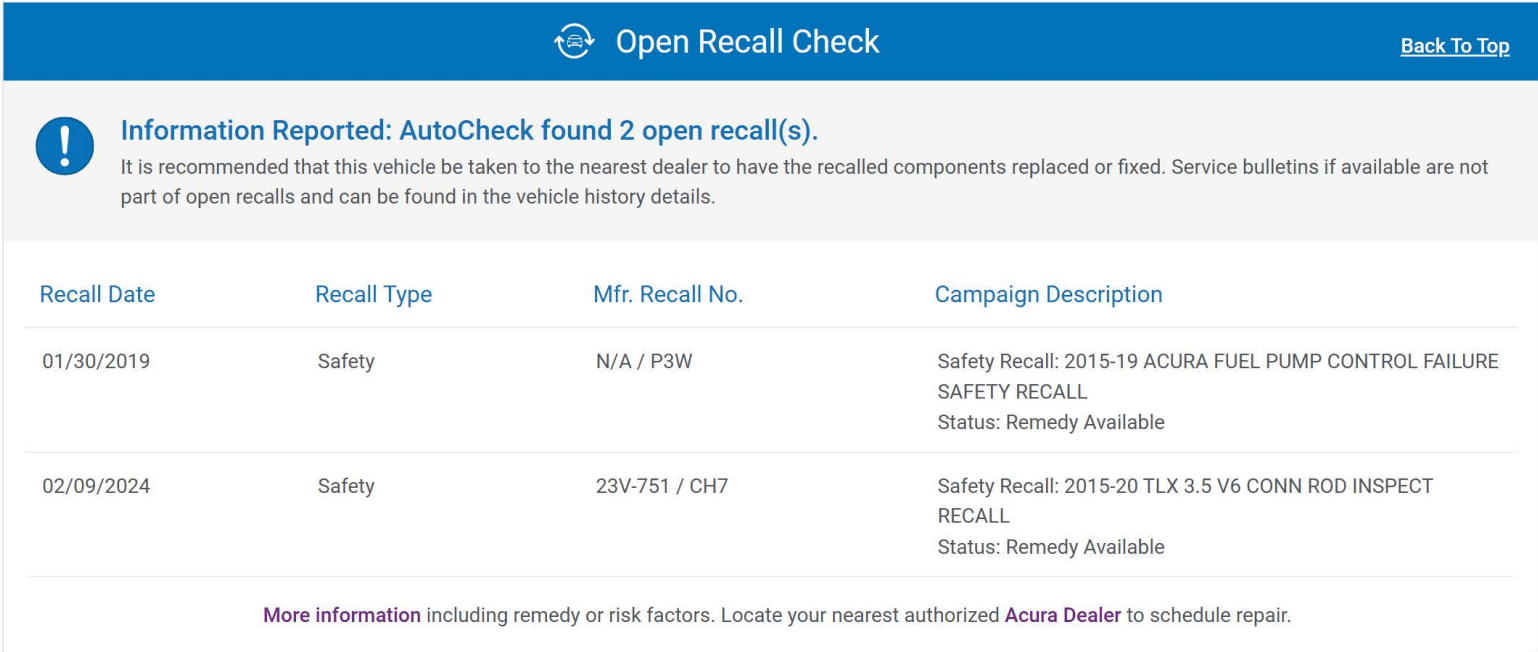
Task: Click Safety type in the 2019 recall row
Action: coord(346,361)
